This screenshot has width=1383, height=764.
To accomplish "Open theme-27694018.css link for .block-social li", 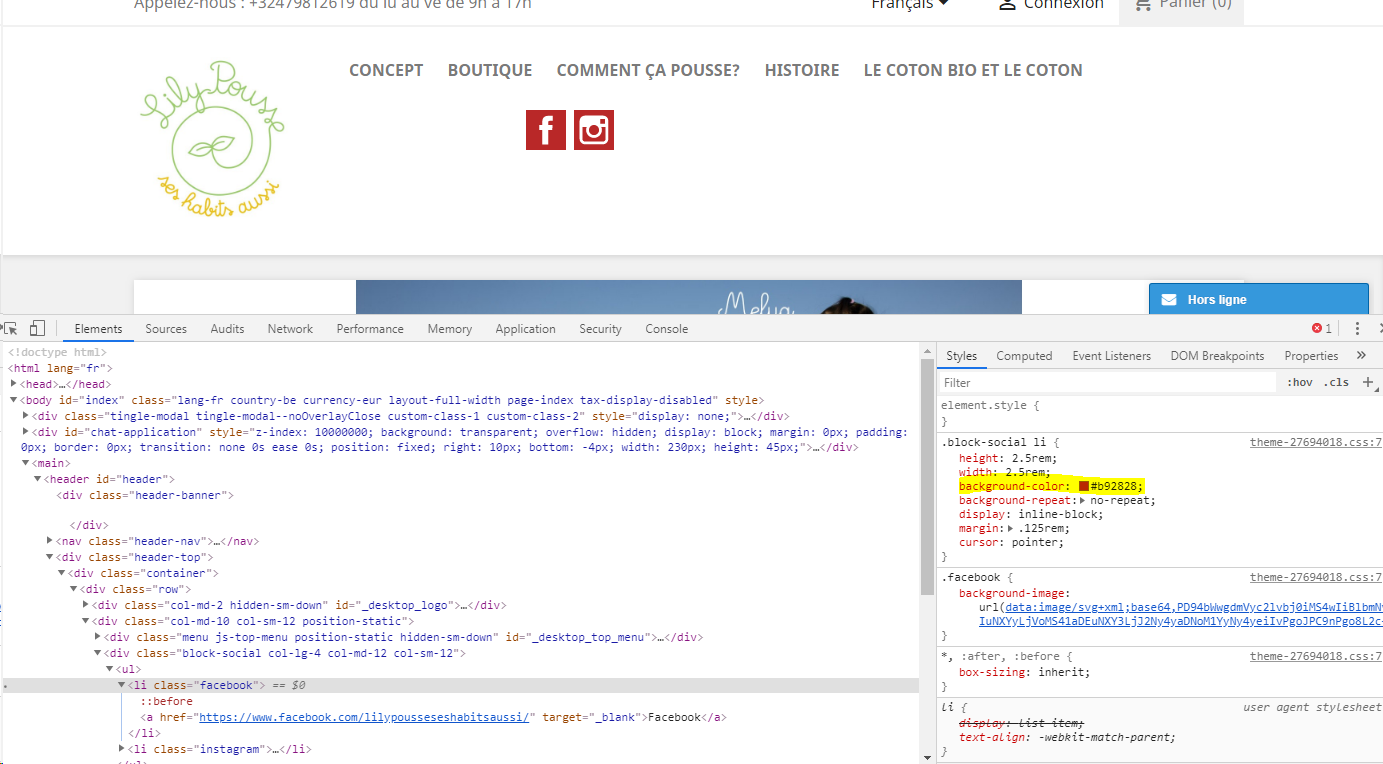I will click(1315, 442).
